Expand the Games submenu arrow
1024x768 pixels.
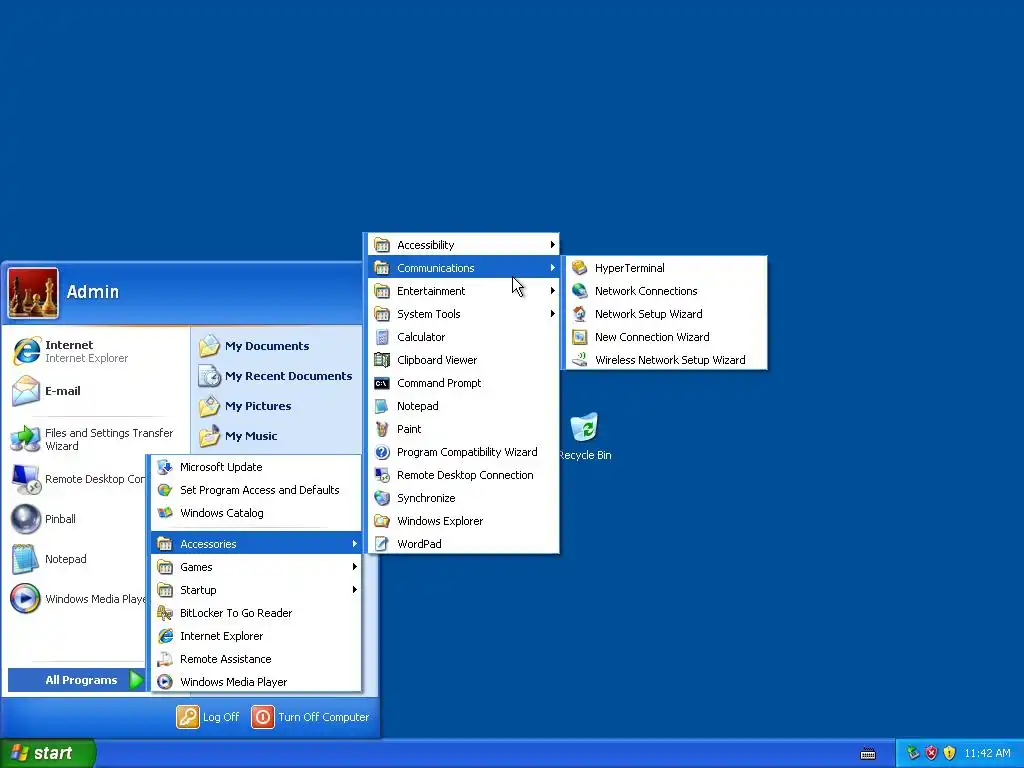click(355, 567)
